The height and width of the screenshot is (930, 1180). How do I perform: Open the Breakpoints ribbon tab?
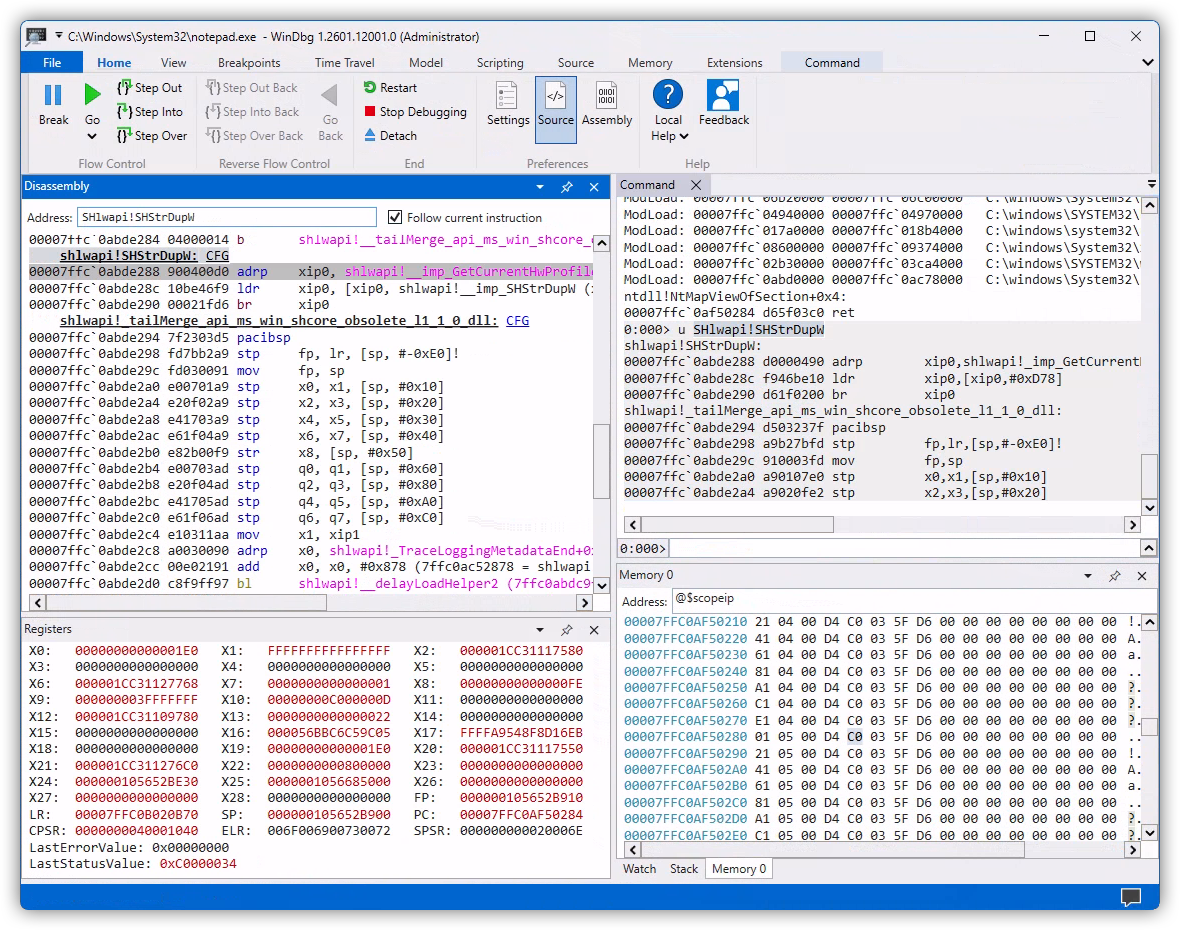coord(249,63)
